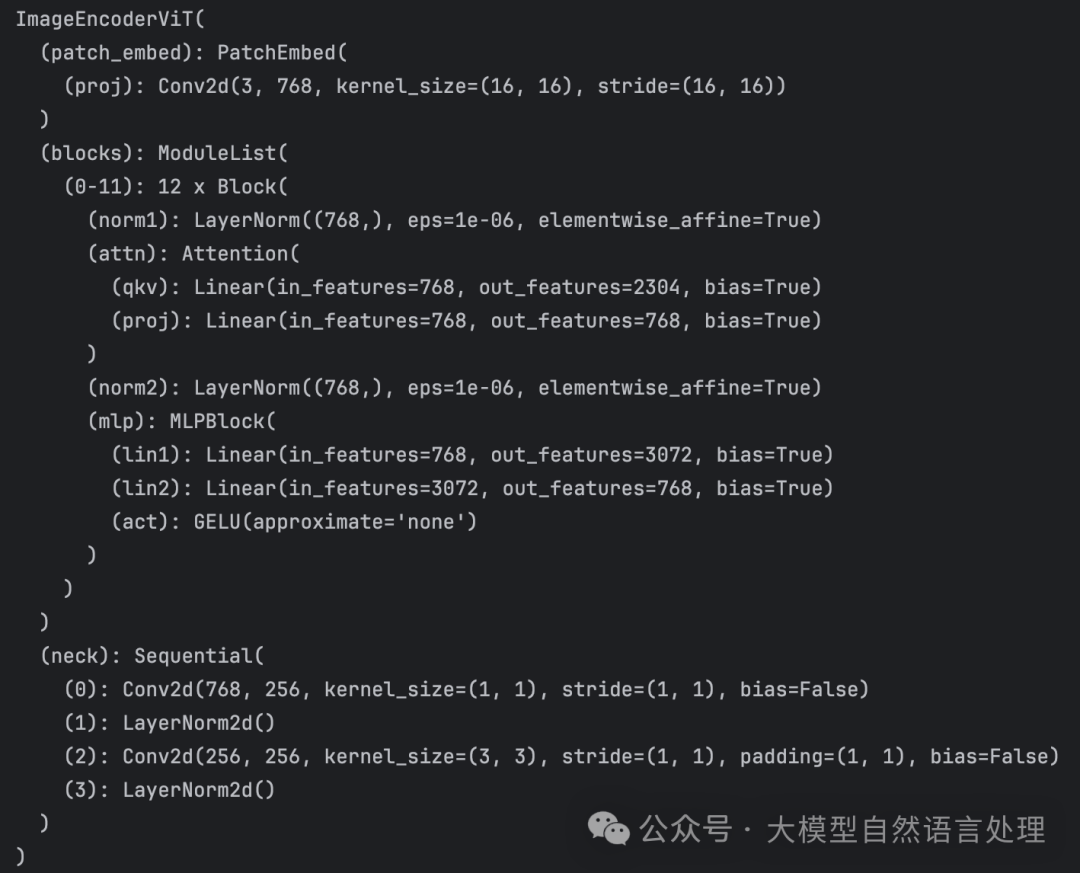Select the (qkv): Linear line
The image size is (1080, 873).
466,287
